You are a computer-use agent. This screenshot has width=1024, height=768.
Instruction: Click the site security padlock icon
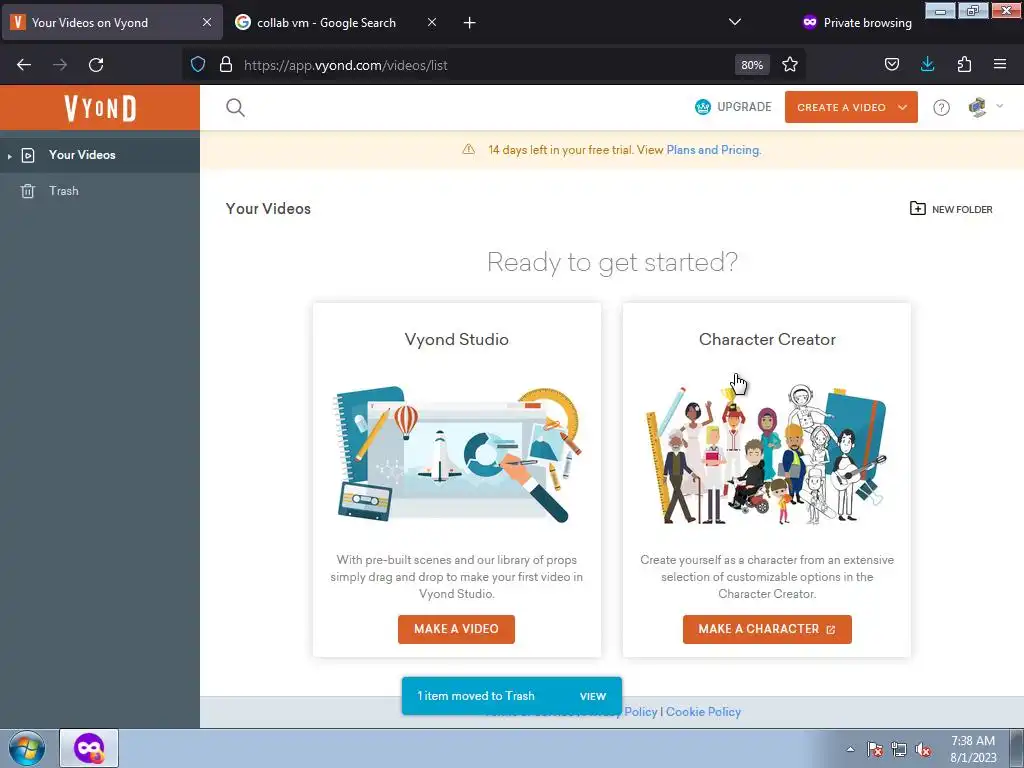pos(226,64)
